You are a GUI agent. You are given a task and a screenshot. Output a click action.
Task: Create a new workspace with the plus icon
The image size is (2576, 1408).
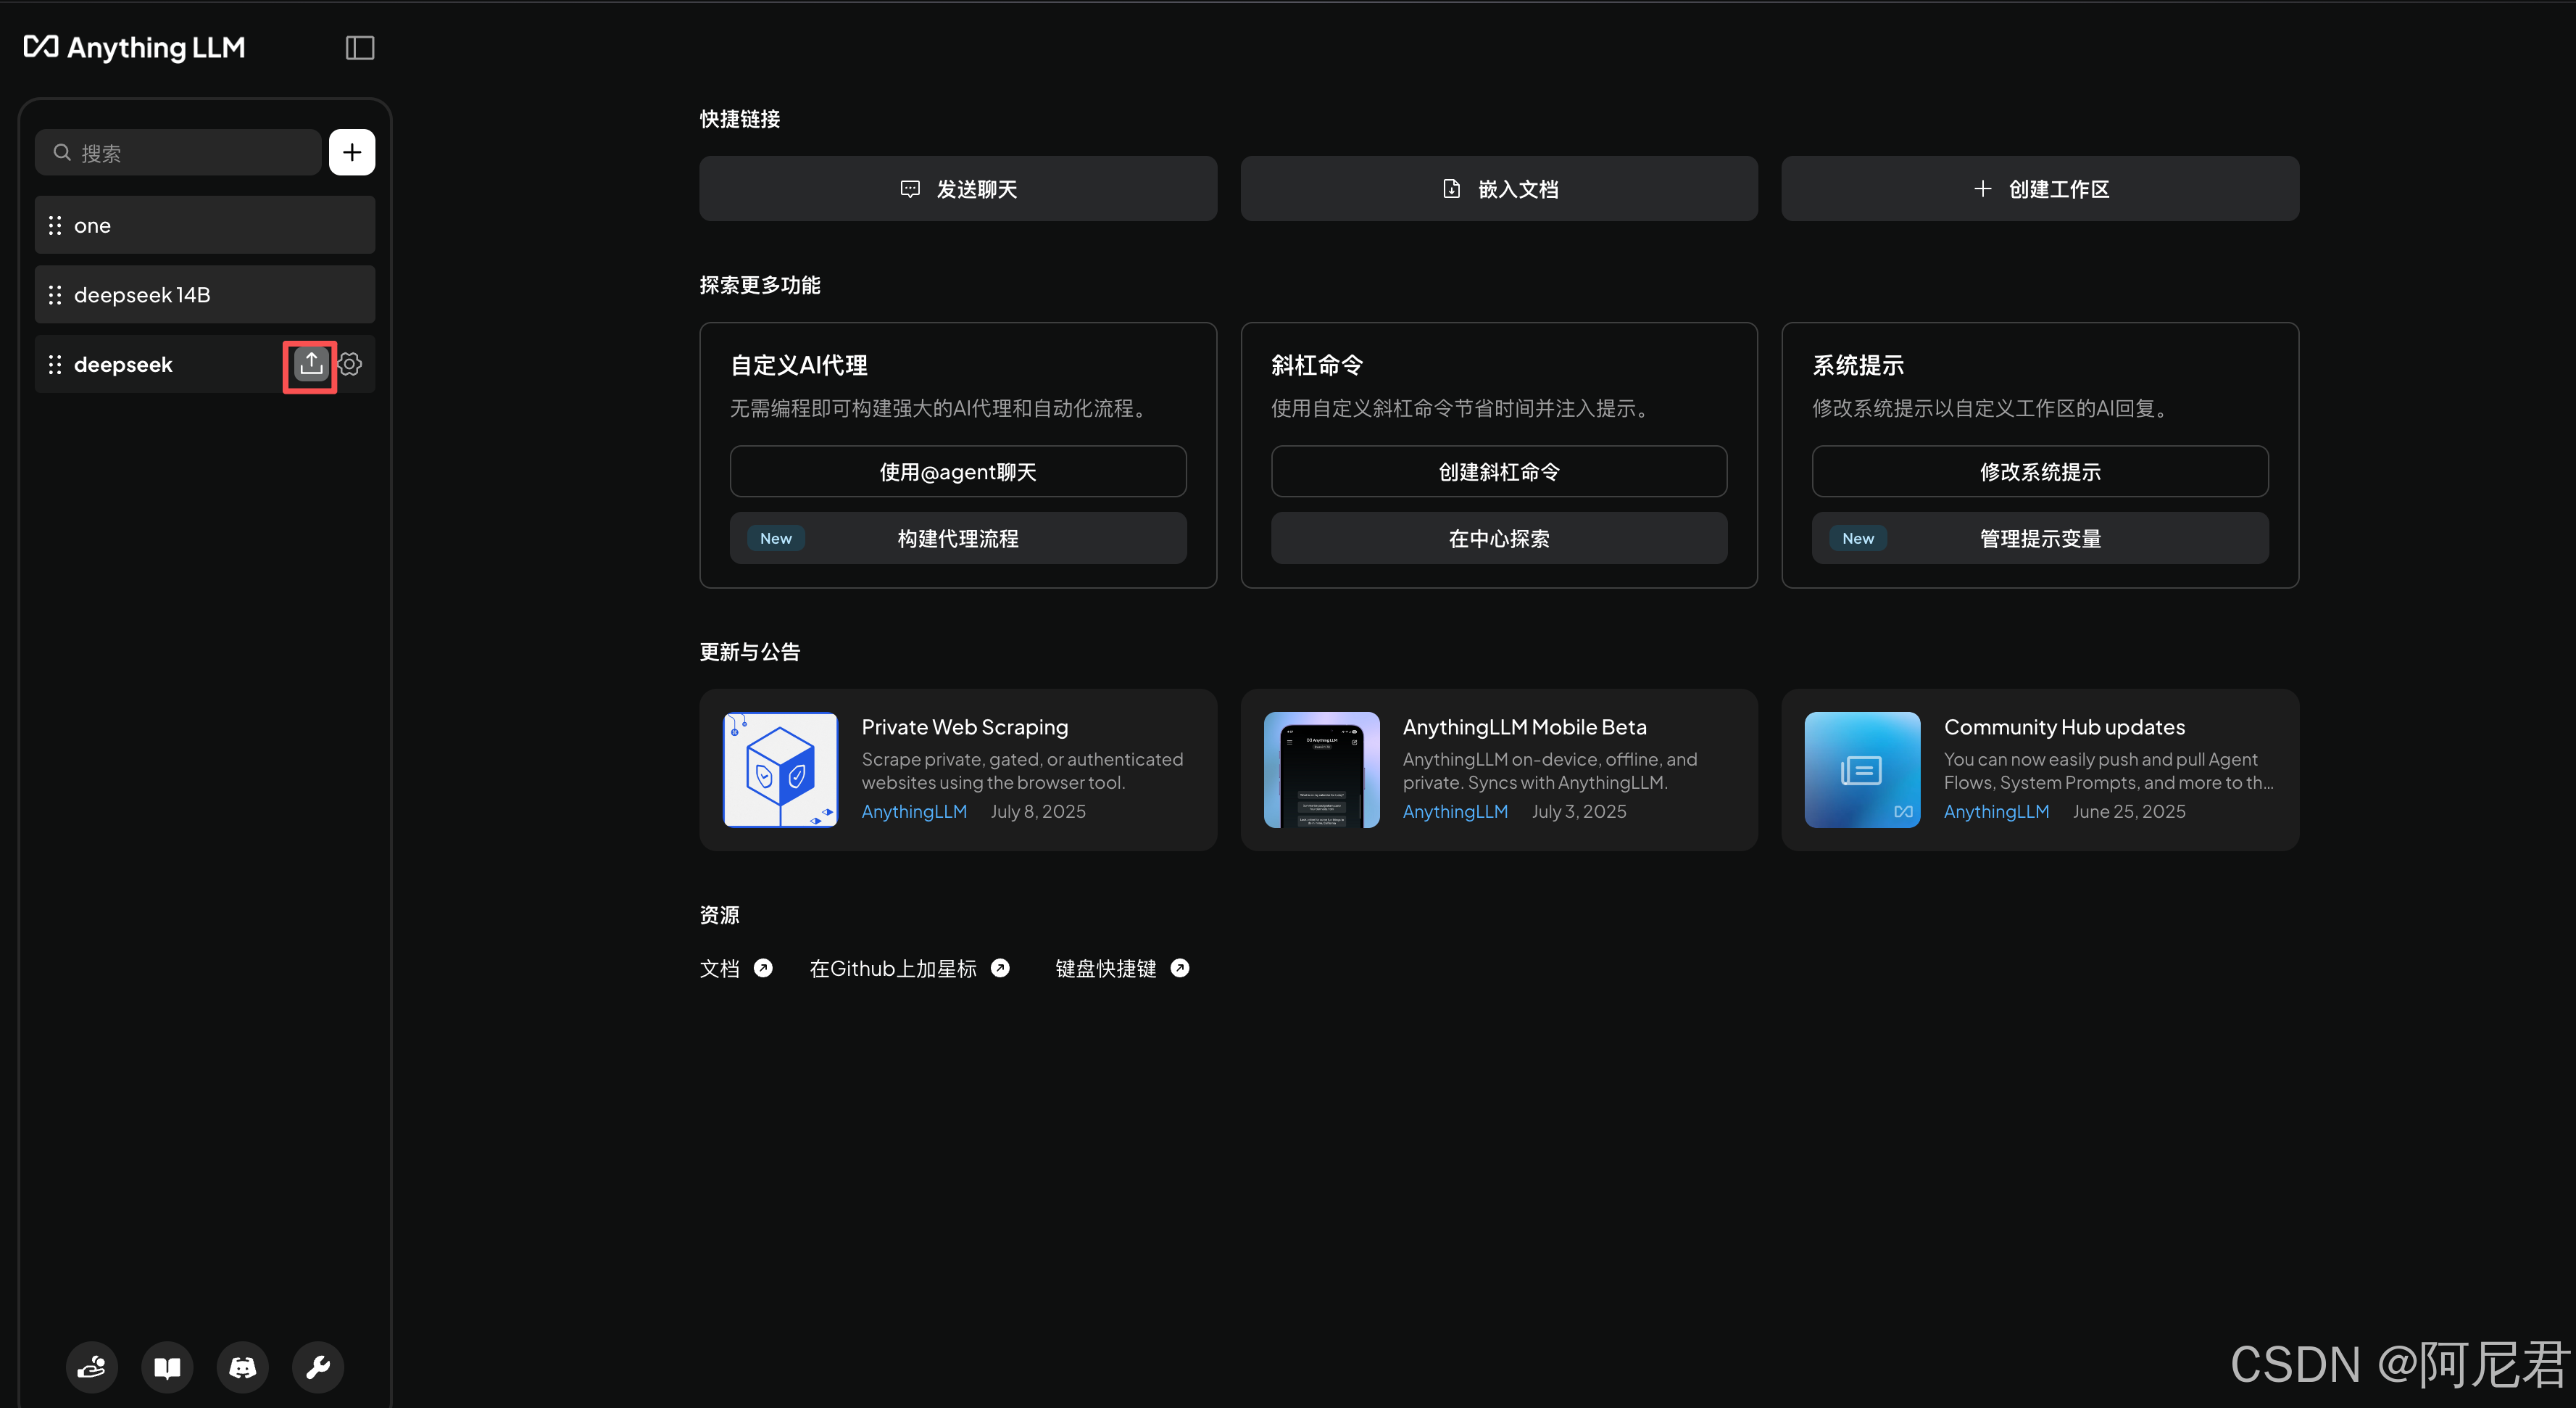point(352,151)
